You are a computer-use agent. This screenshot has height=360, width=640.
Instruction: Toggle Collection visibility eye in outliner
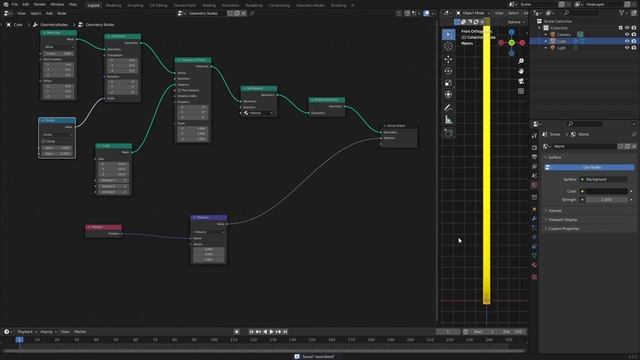pyautogui.click(x=627, y=28)
